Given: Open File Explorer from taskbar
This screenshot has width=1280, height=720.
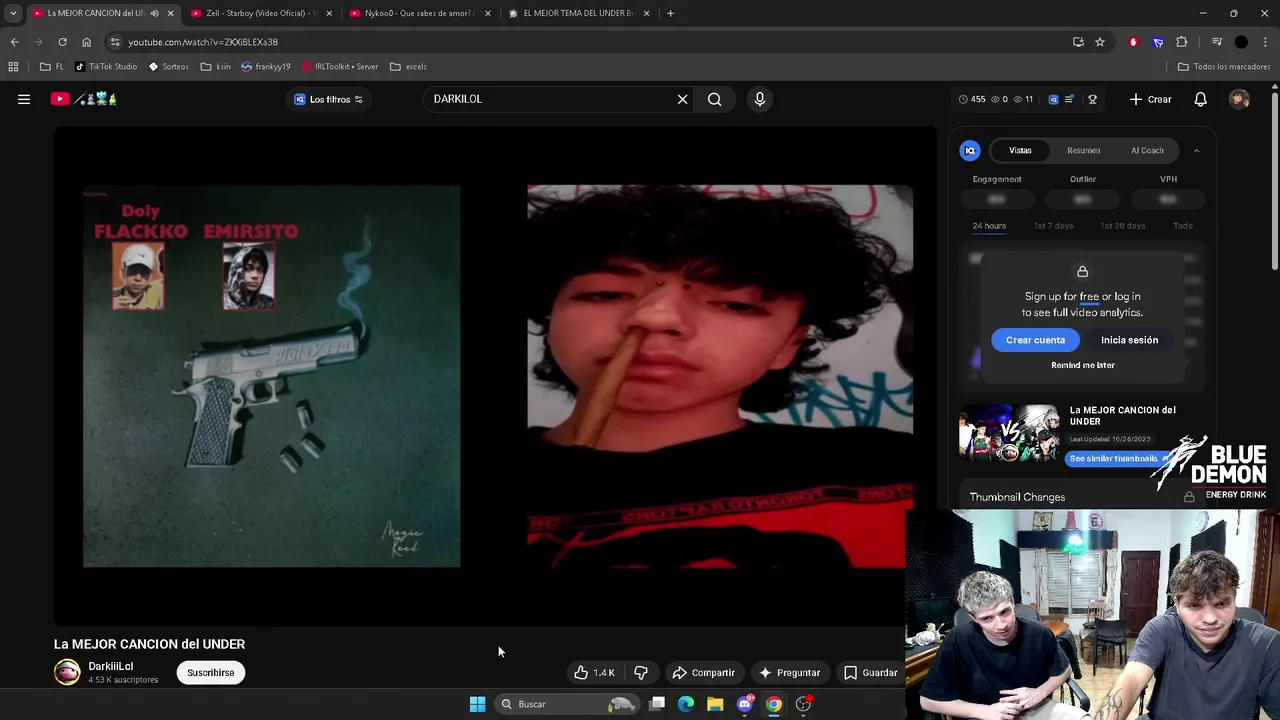Looking at the screenshot, I should pyautogui.click(x=715, y=704).
